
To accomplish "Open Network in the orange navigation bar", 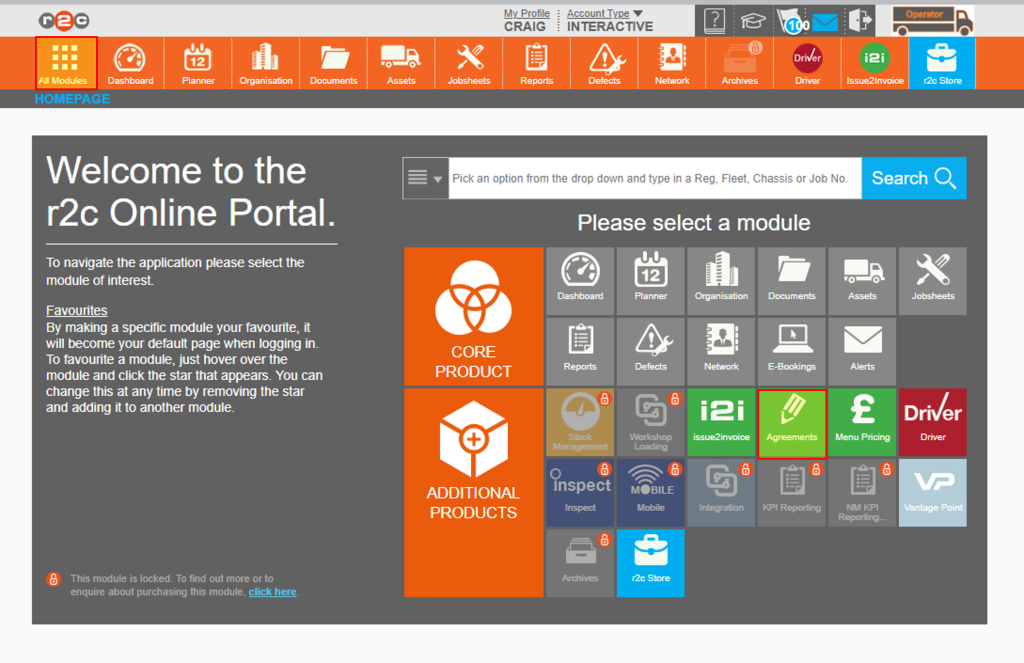I will [x=672, y=63].
